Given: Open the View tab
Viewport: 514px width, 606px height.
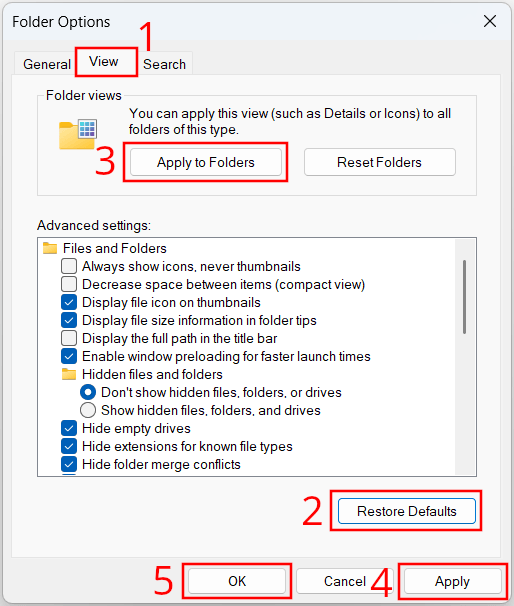Looking at the screenshot, I should tap(104, 61).
